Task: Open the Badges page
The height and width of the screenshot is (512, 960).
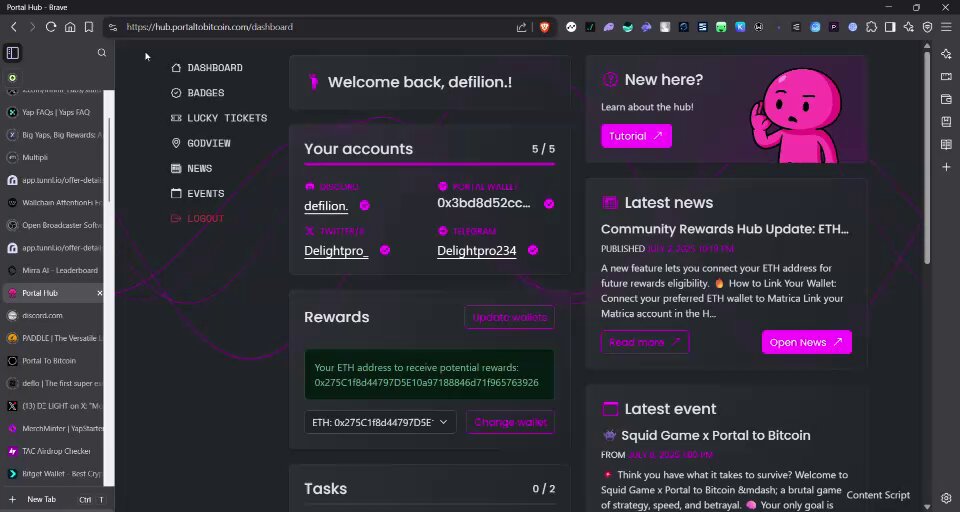Action: 198,92
